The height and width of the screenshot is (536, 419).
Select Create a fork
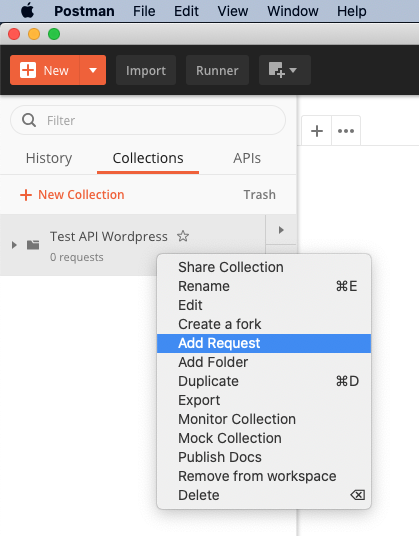point(264,324)
